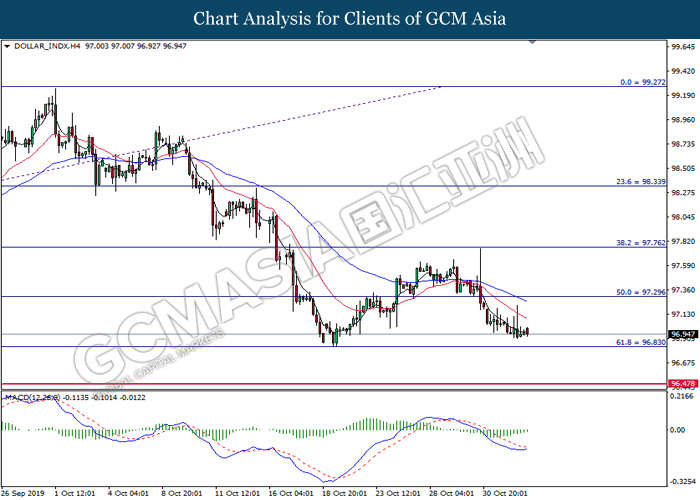The image size is (700, 500).
Task: Click the 16 Oct 04:01 time label
Action: (291, 493)
